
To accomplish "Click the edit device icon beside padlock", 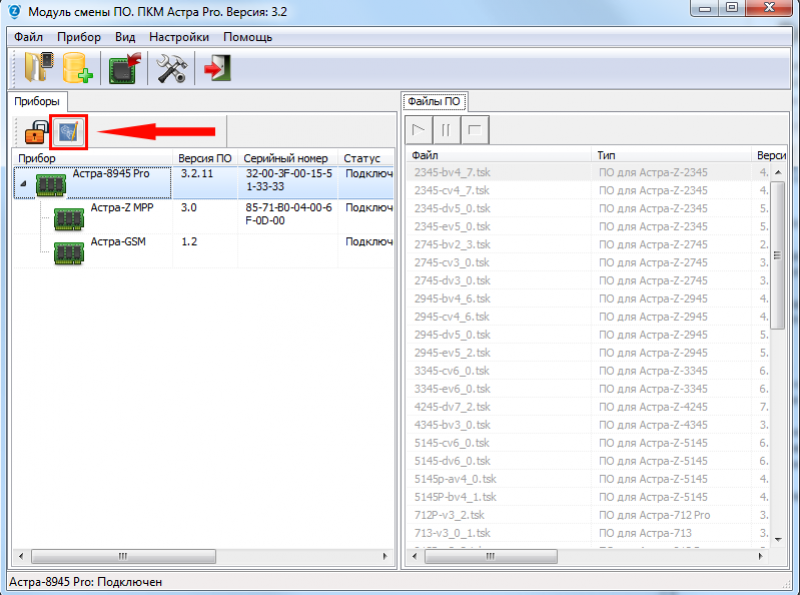I will 69,132.
